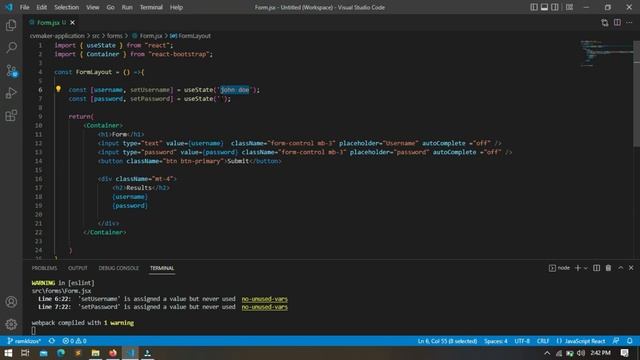This screenshot has width=640, height=360.
Task: Open Customize Layout icon in title bar
Action: pyautogui.click(x=569, y=7)
